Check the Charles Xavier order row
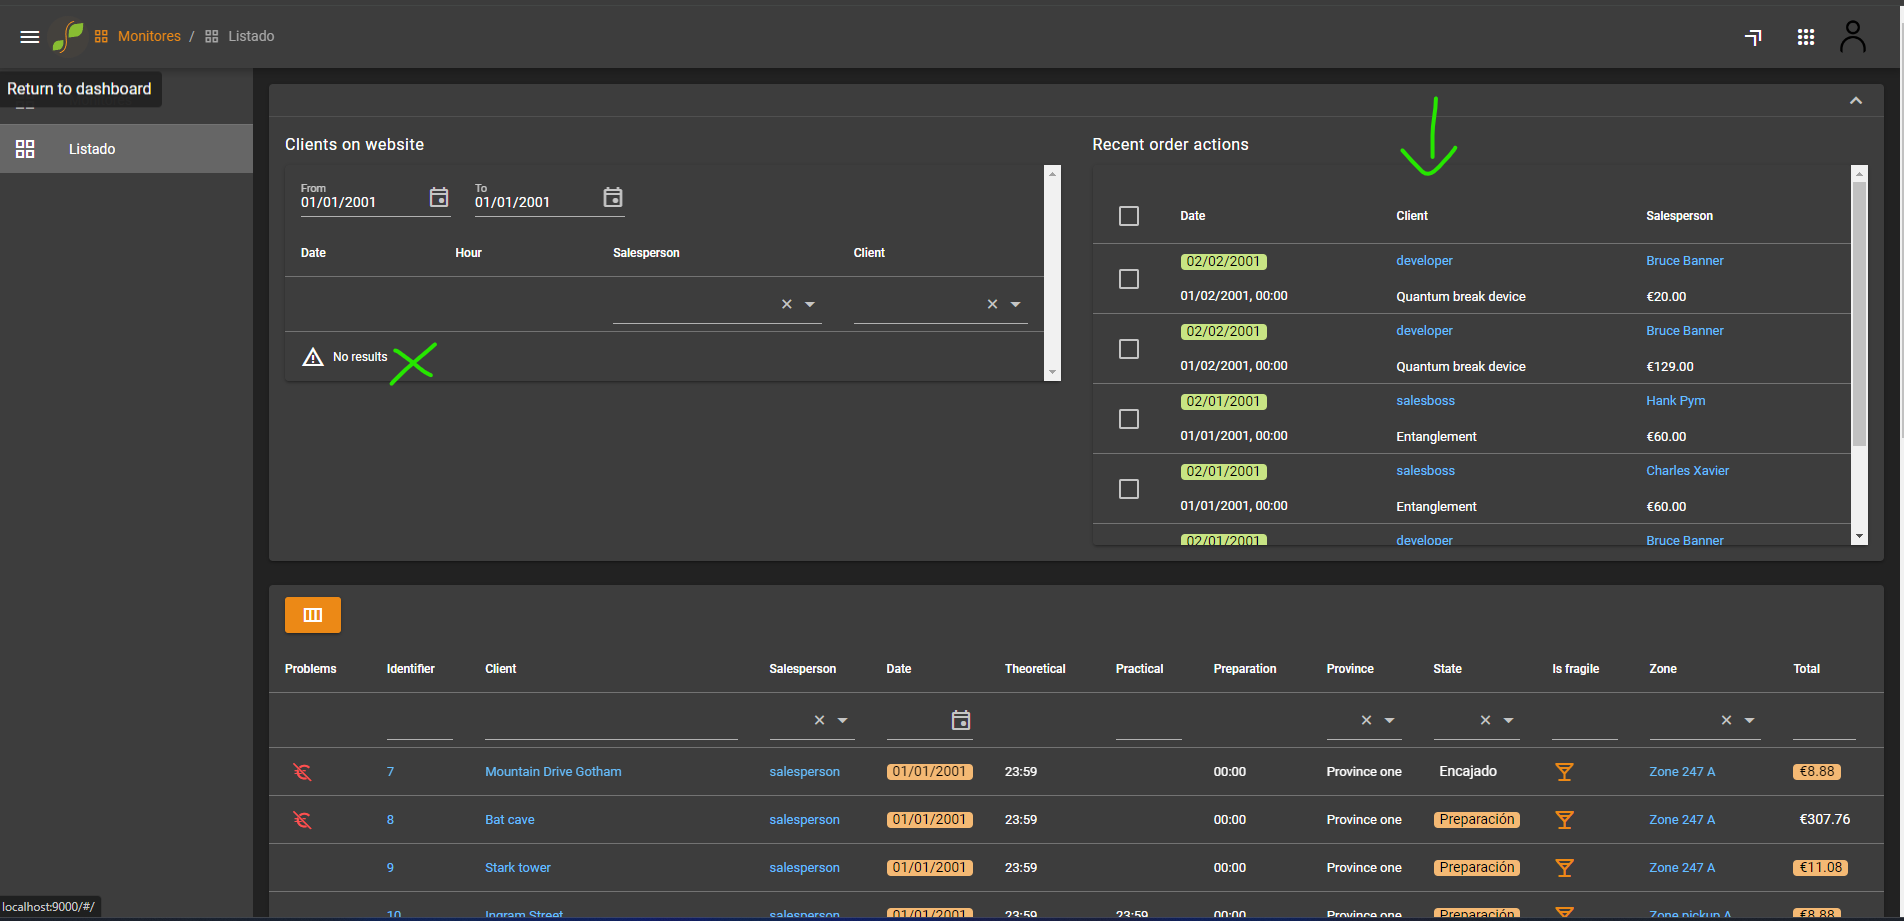Screen dimensions: 1904x921 [1129, 489]
